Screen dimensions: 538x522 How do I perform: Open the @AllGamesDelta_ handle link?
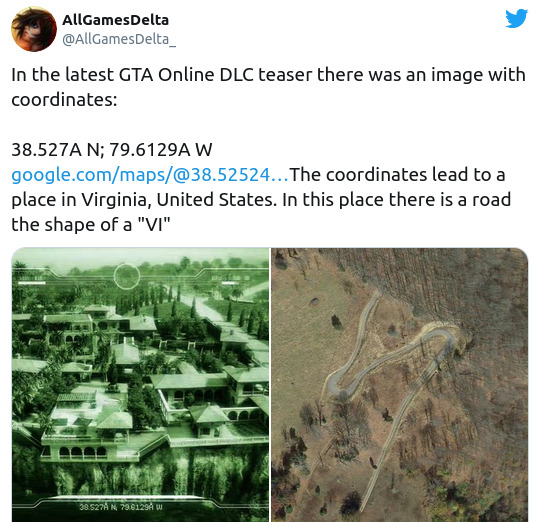tap(119, 39)
